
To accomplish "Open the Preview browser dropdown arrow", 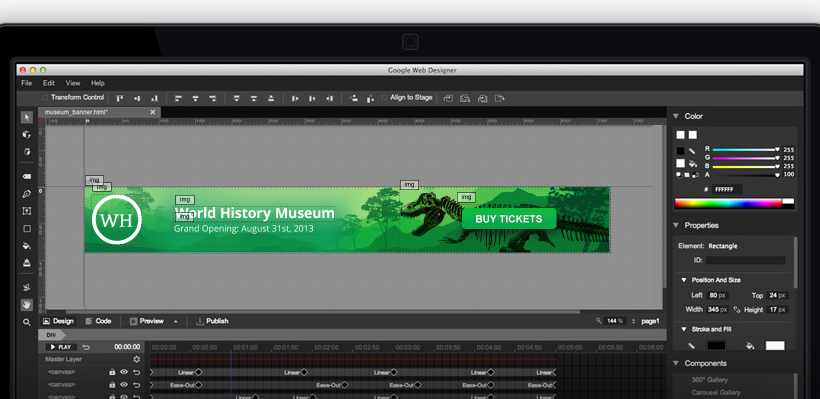I will tap(176, 322).
